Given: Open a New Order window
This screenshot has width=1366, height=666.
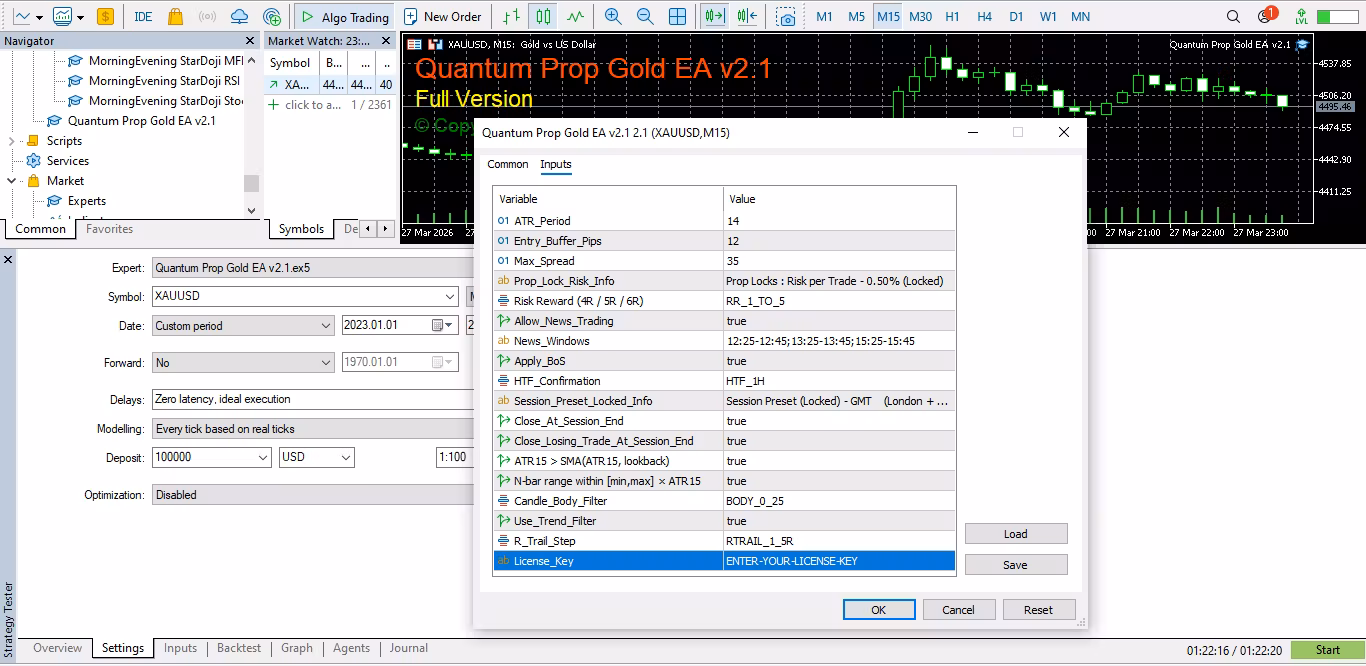Looking at the screenshot, I should coord(442,17).
